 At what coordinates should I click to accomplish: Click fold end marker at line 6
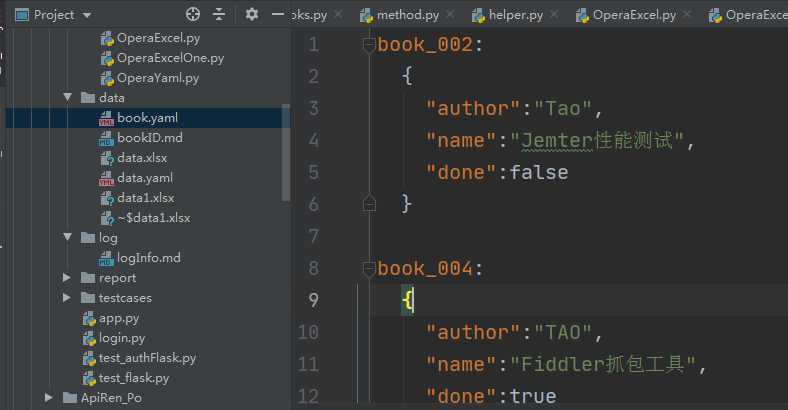point(369,203)
